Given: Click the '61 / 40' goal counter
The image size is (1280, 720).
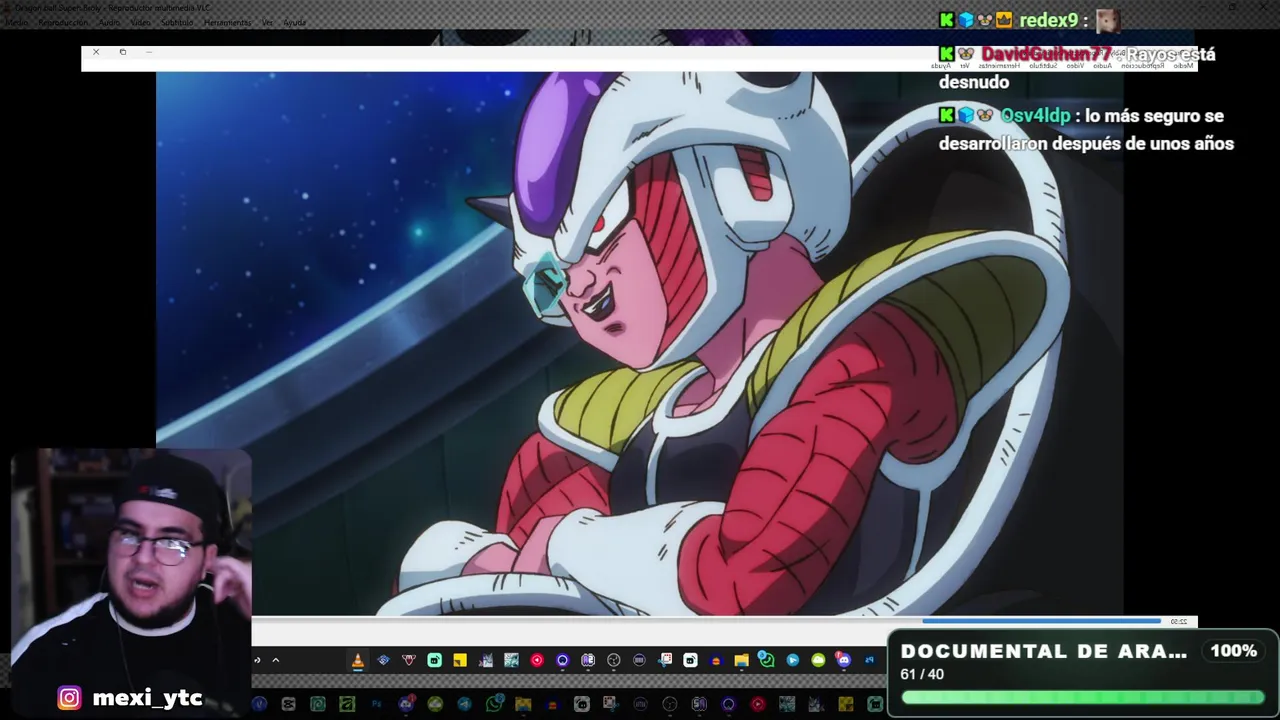Looking at the screenshot, I should coord(922,674).
